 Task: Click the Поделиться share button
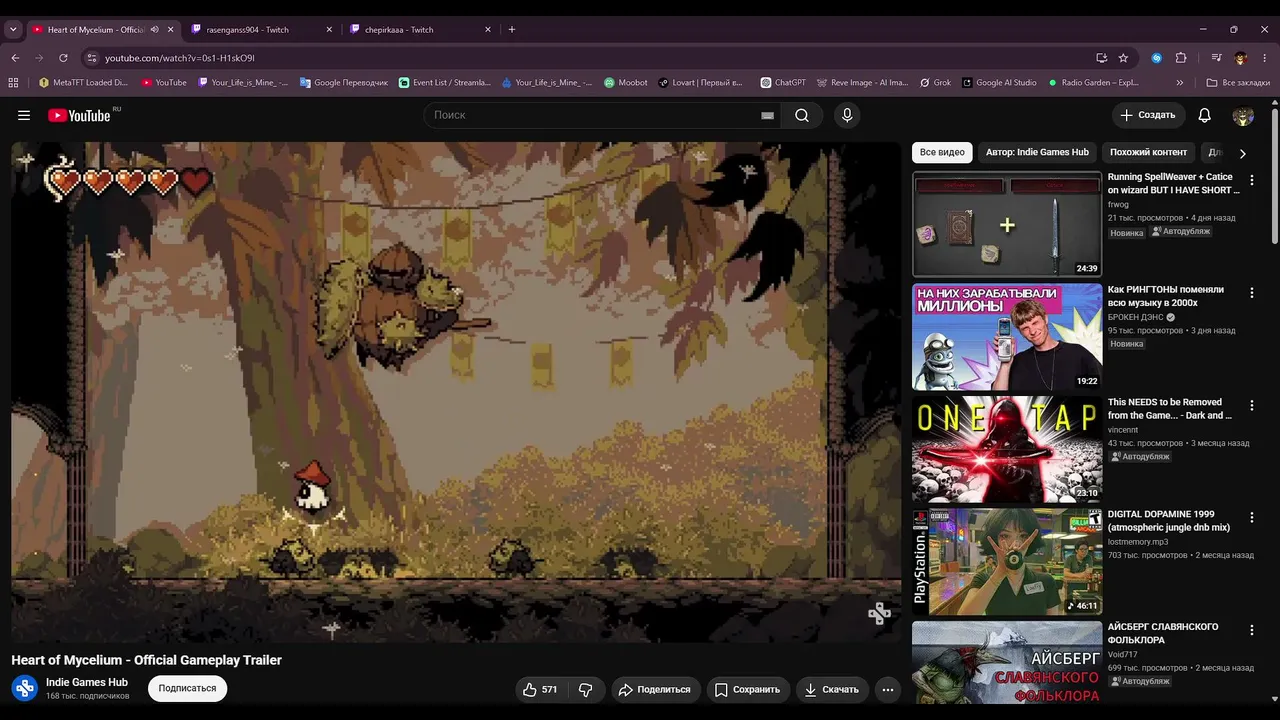pos(654,689)
